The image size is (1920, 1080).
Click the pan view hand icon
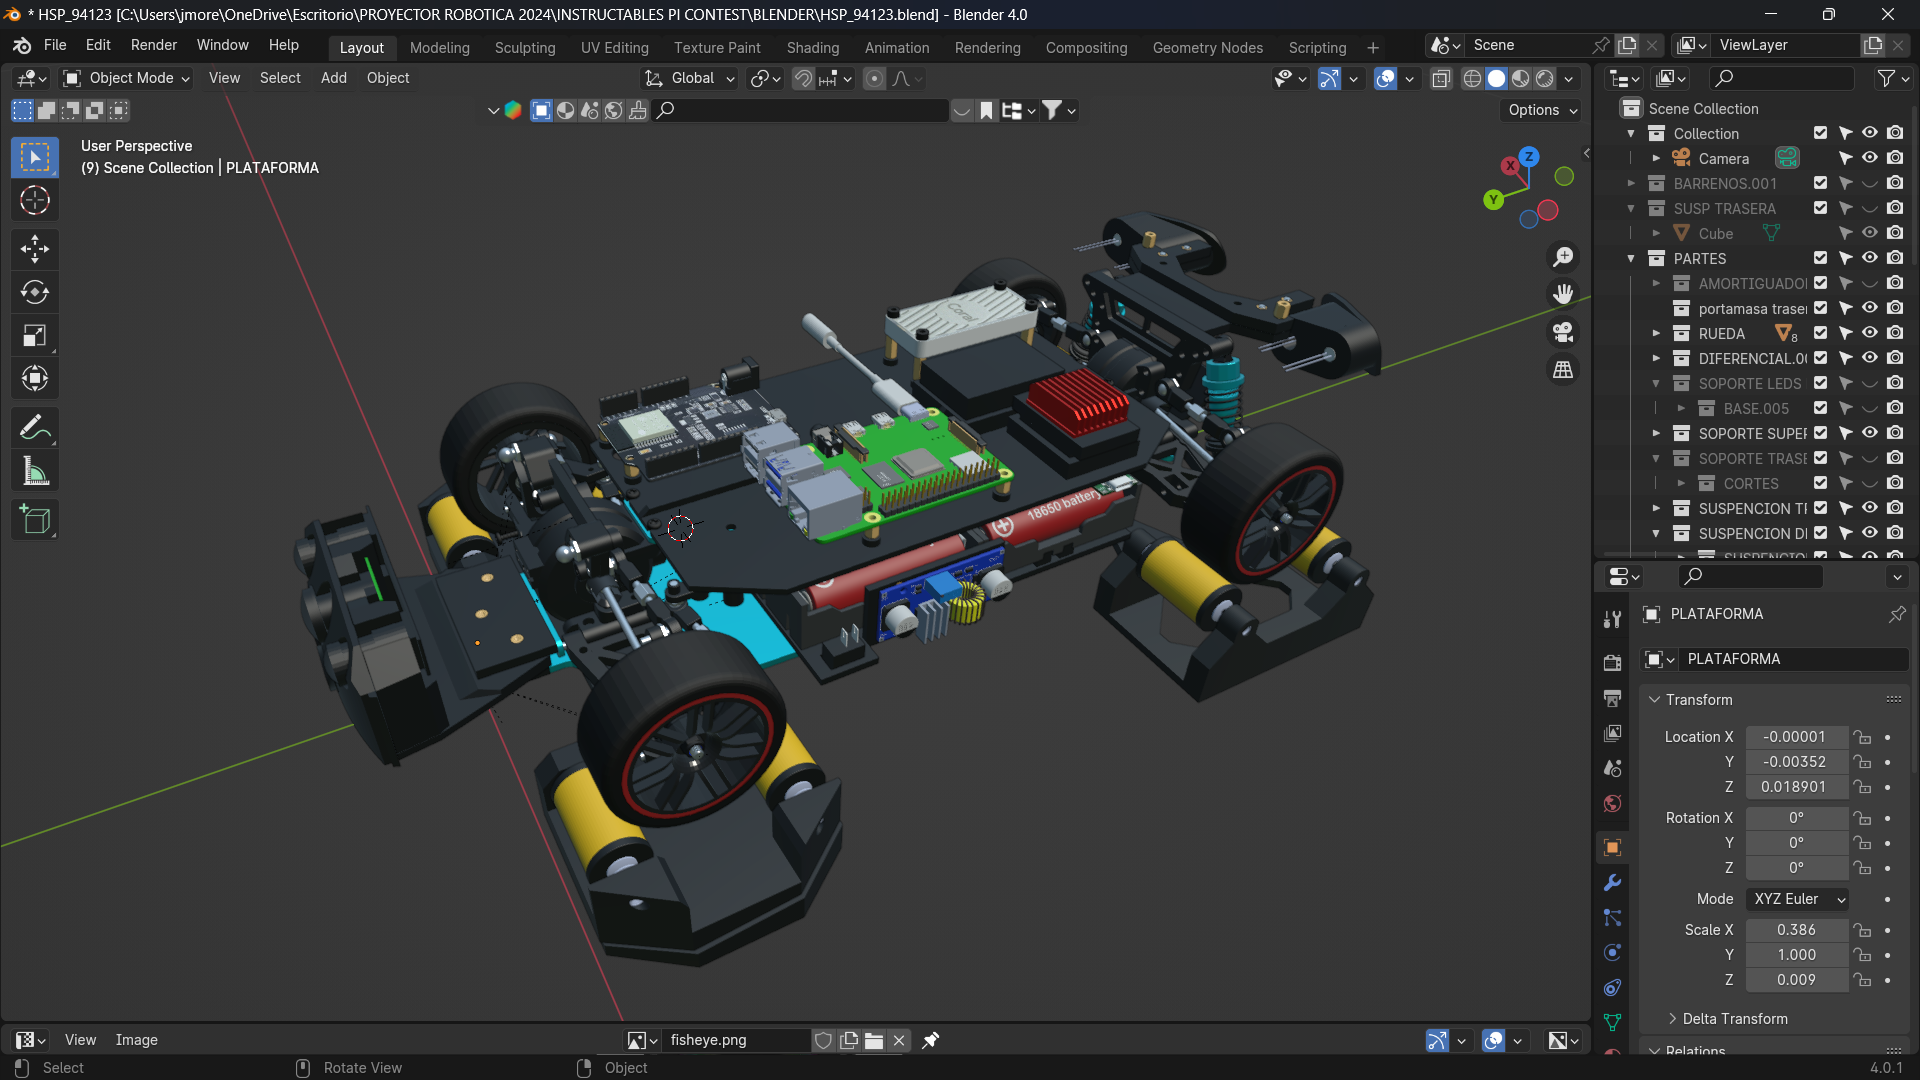pyautogui.click(x=1563, y=294)
